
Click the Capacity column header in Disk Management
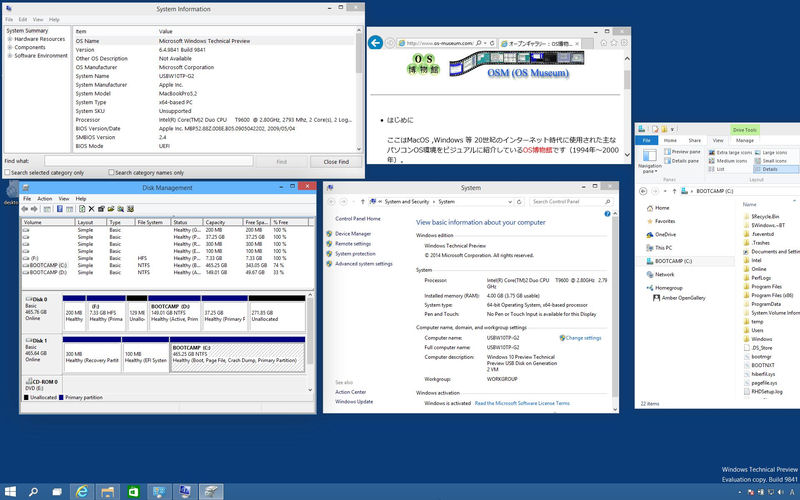pos(222,222)
